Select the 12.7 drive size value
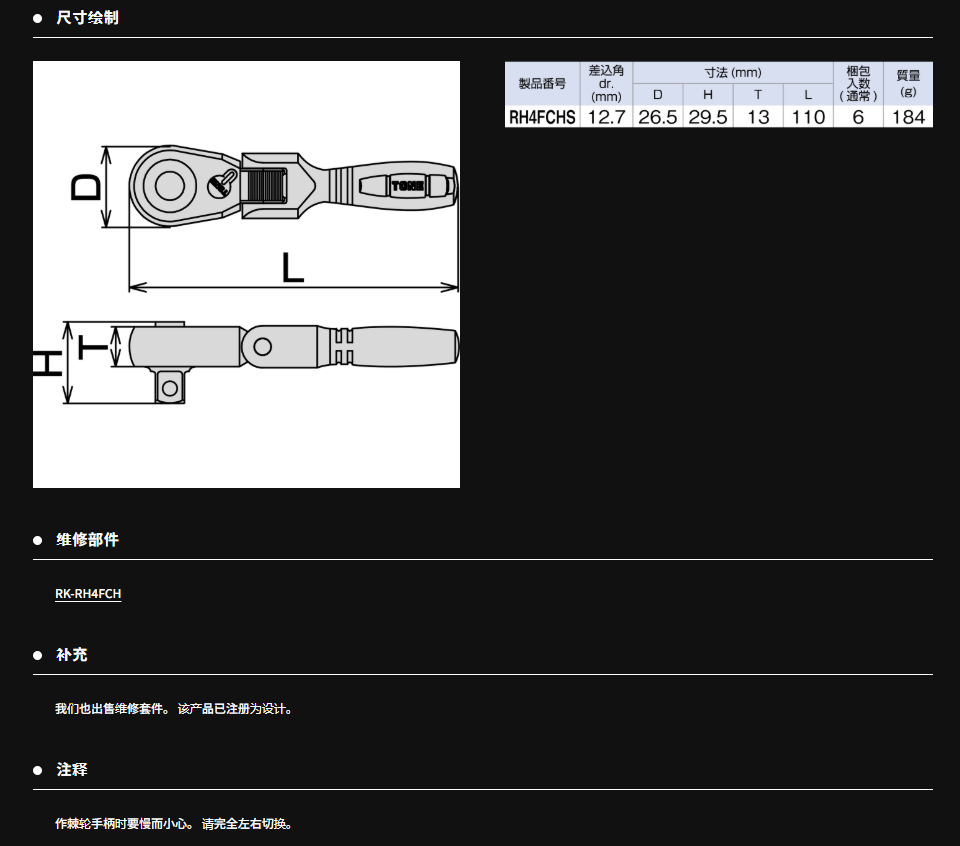This screenshot has width=960, height=846. (606, 117)
